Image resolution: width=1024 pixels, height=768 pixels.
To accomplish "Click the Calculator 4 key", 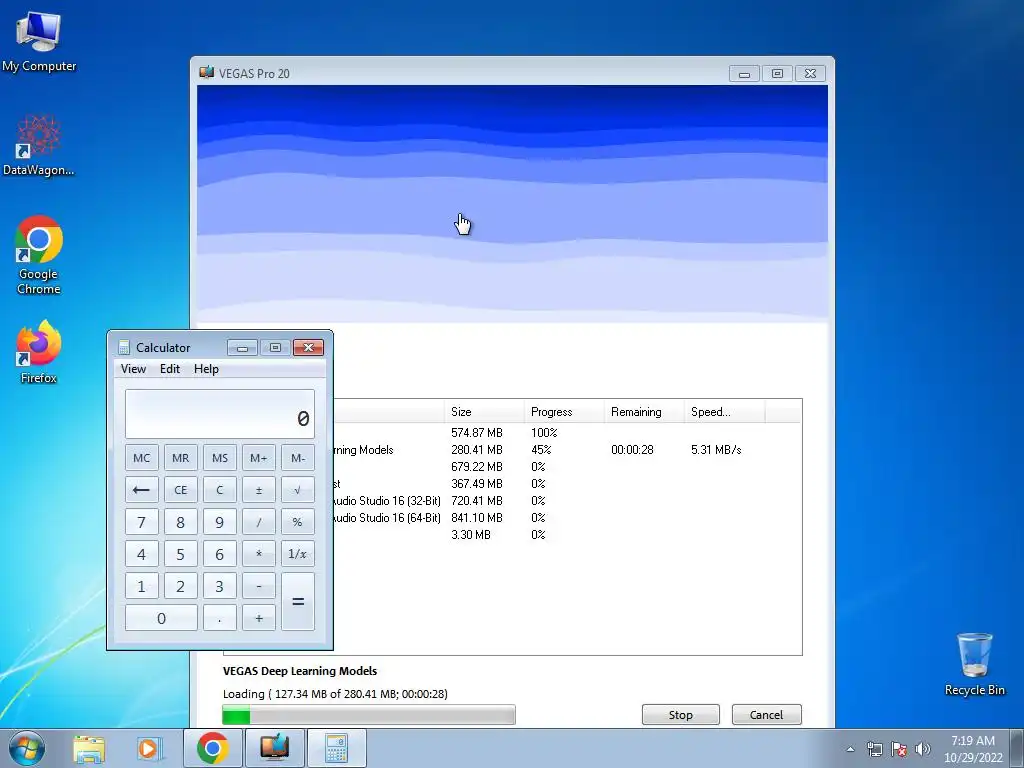I will coord(142,554).
